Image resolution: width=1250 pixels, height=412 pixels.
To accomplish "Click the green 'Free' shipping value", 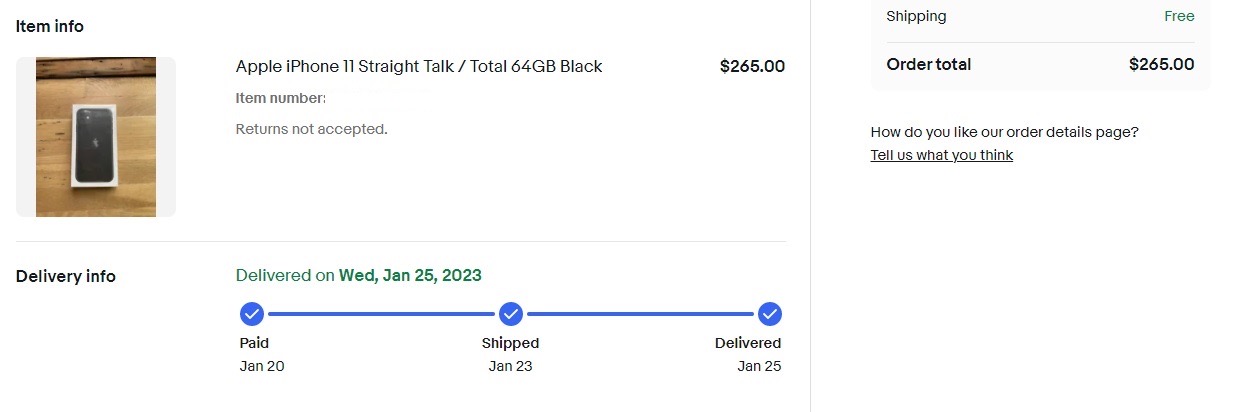I will point(1179,16).
